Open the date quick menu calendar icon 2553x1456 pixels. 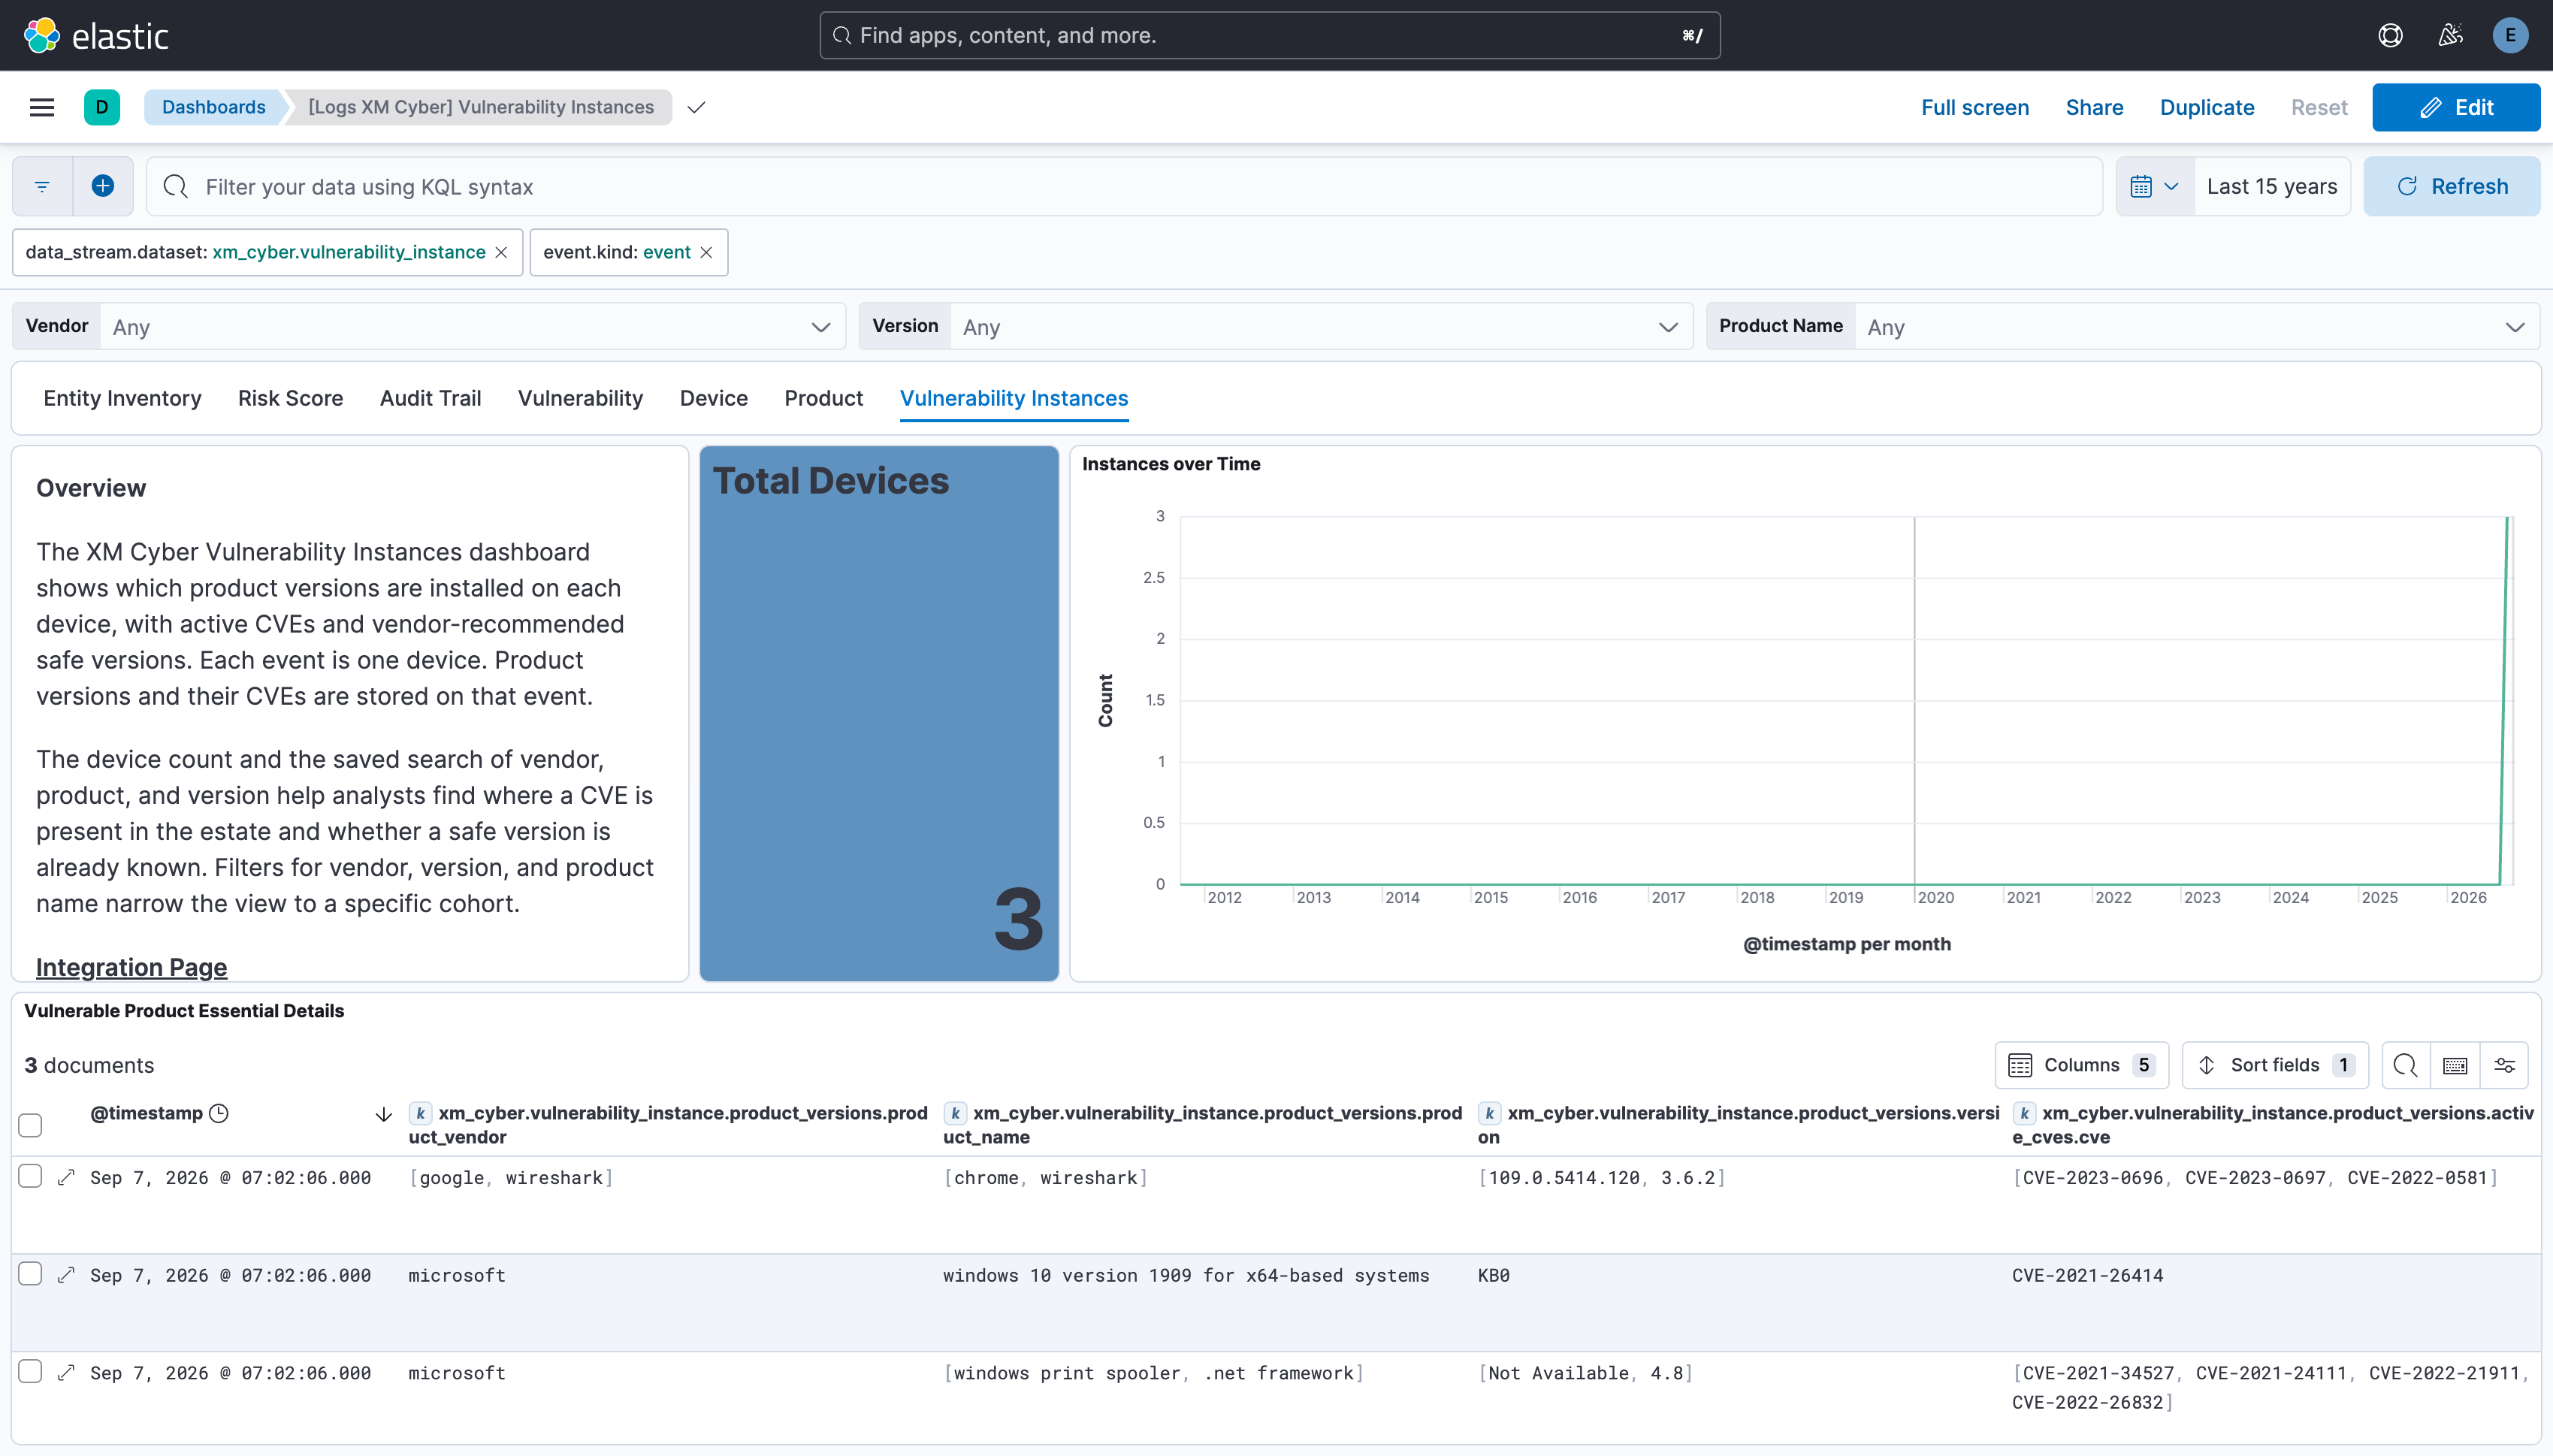tap(2154, 186)
